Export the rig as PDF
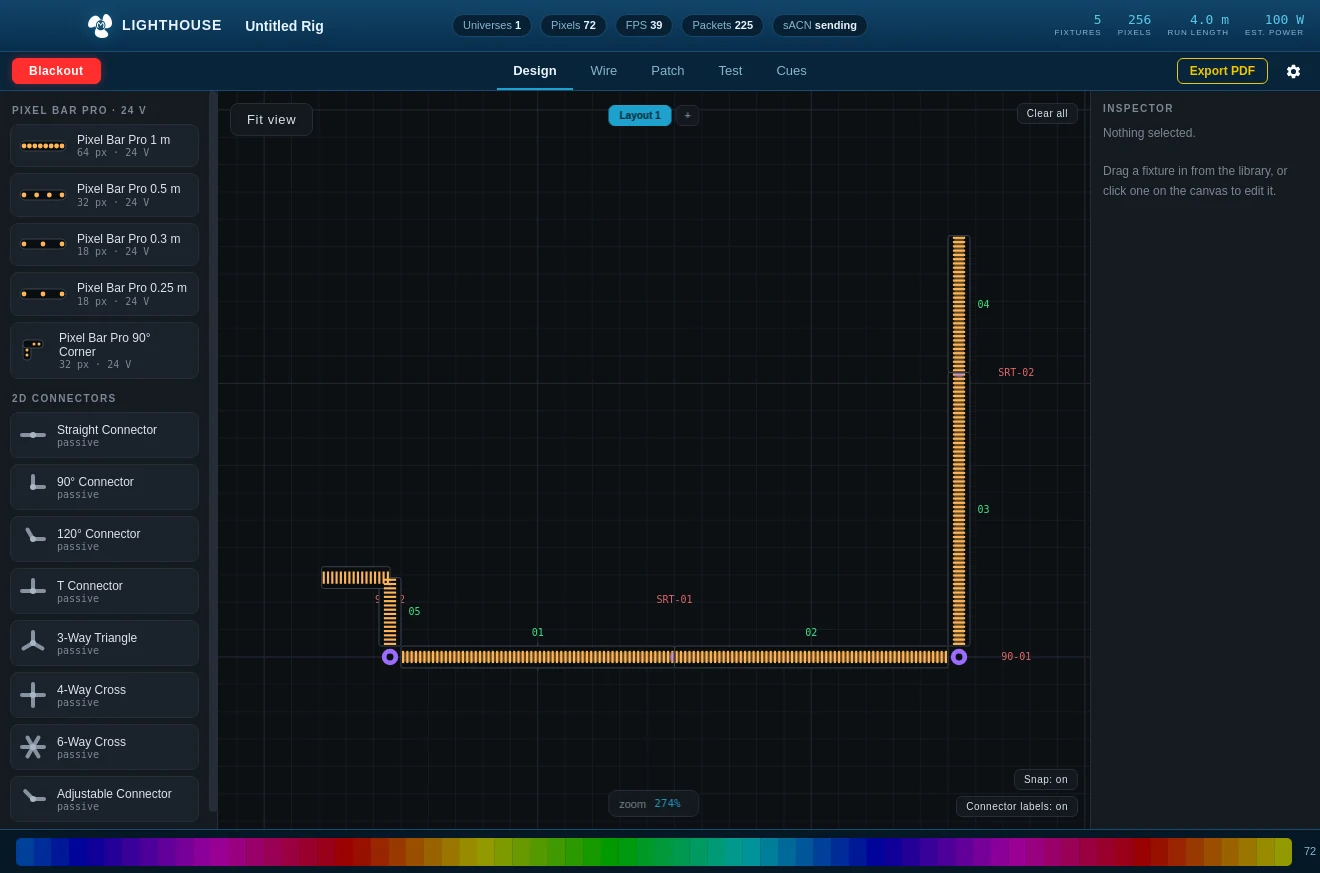 [1222, 71]
